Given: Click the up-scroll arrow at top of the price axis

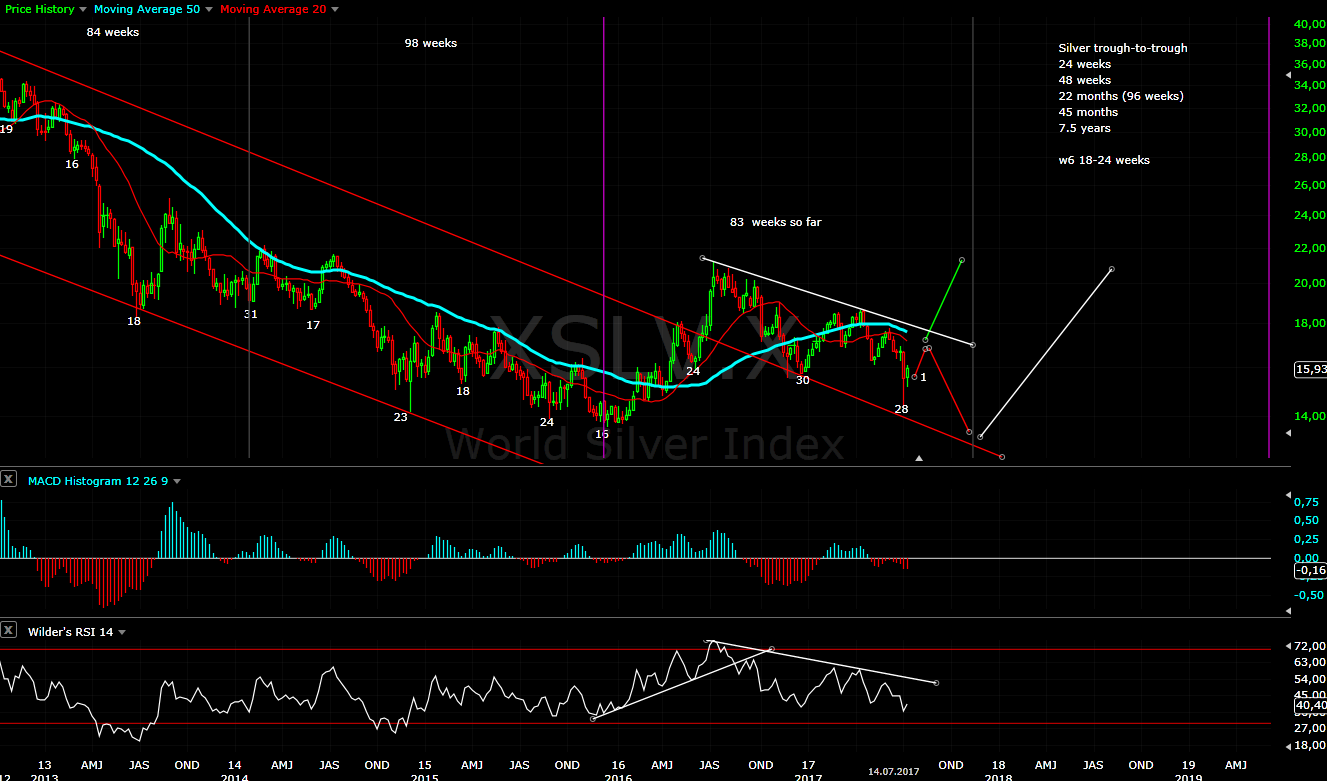Looking at the screenshot, I should pyautogui.click(x=1289, y=74).
